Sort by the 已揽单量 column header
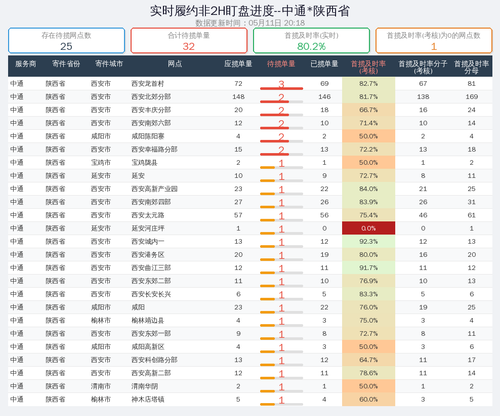This screenshot has height=416, width=500. pyautogui.click(x=324, y=64)
